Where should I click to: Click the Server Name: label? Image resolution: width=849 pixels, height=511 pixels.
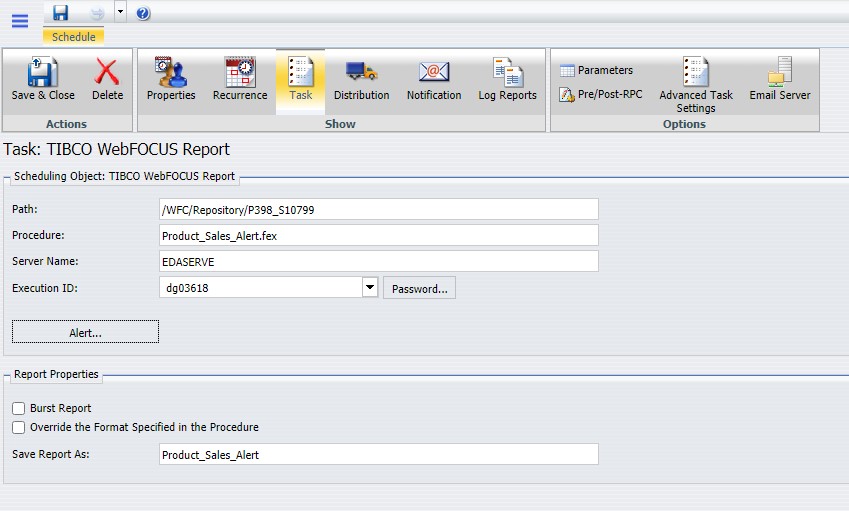[45, 261]
